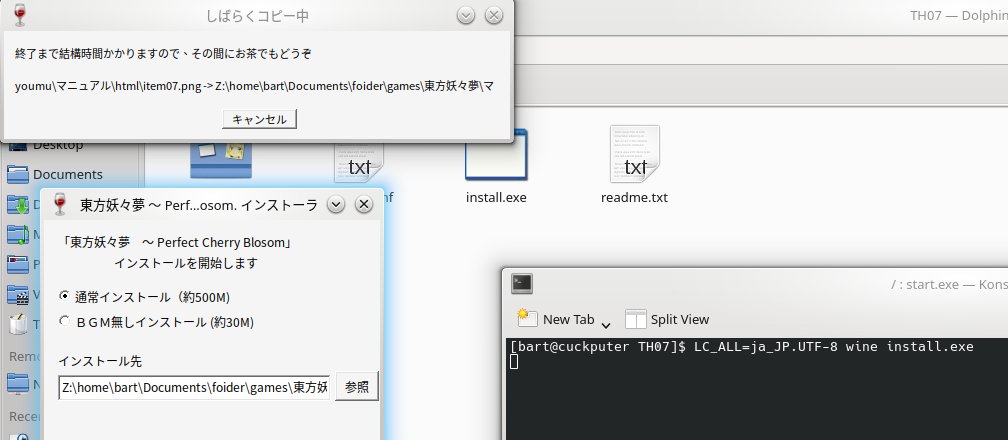This screenshot has width=1008, height=440.
Task: Select the blue folder thumbnail in Dolphin
Action: coord(220,160)
